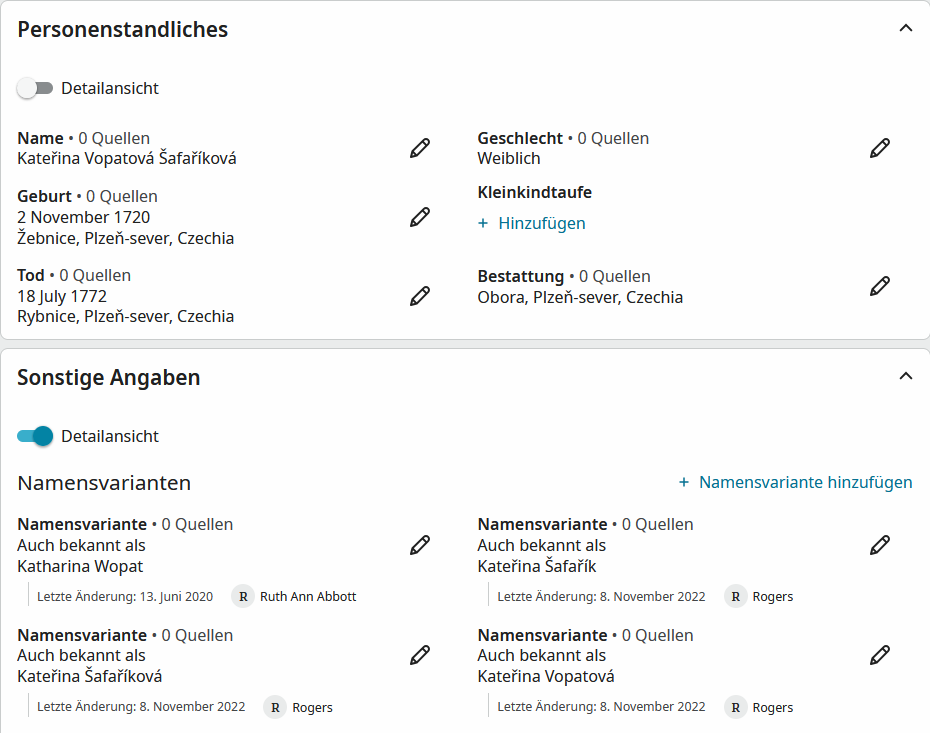Turn off Detailansicht under Sonstige Angaben
The width and height of the screenshot is (930, 733).
[x=35, y=436]
